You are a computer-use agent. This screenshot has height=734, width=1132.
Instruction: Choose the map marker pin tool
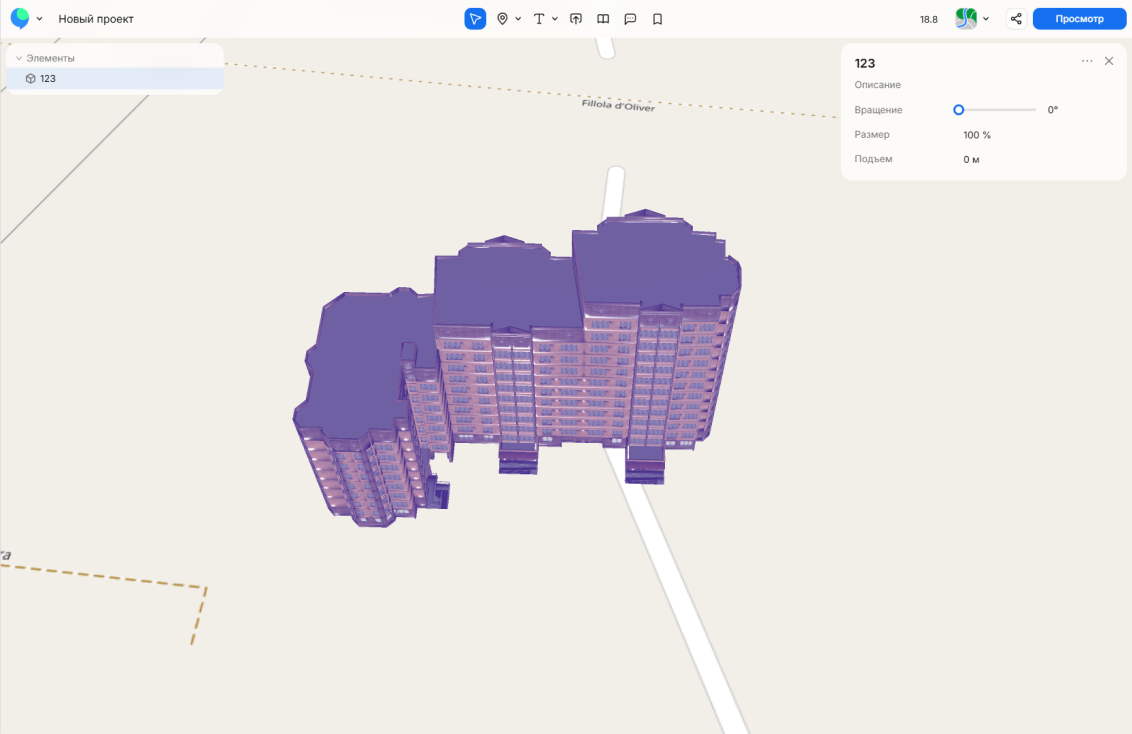click(502, 19)
